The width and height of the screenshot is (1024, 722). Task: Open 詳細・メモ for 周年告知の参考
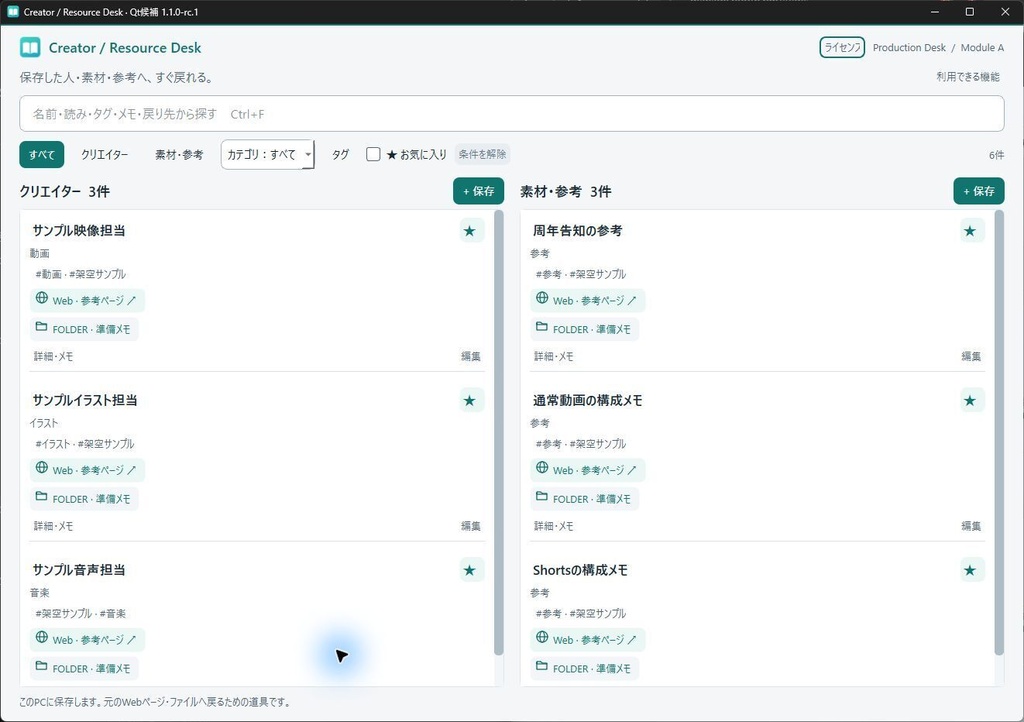554,356
